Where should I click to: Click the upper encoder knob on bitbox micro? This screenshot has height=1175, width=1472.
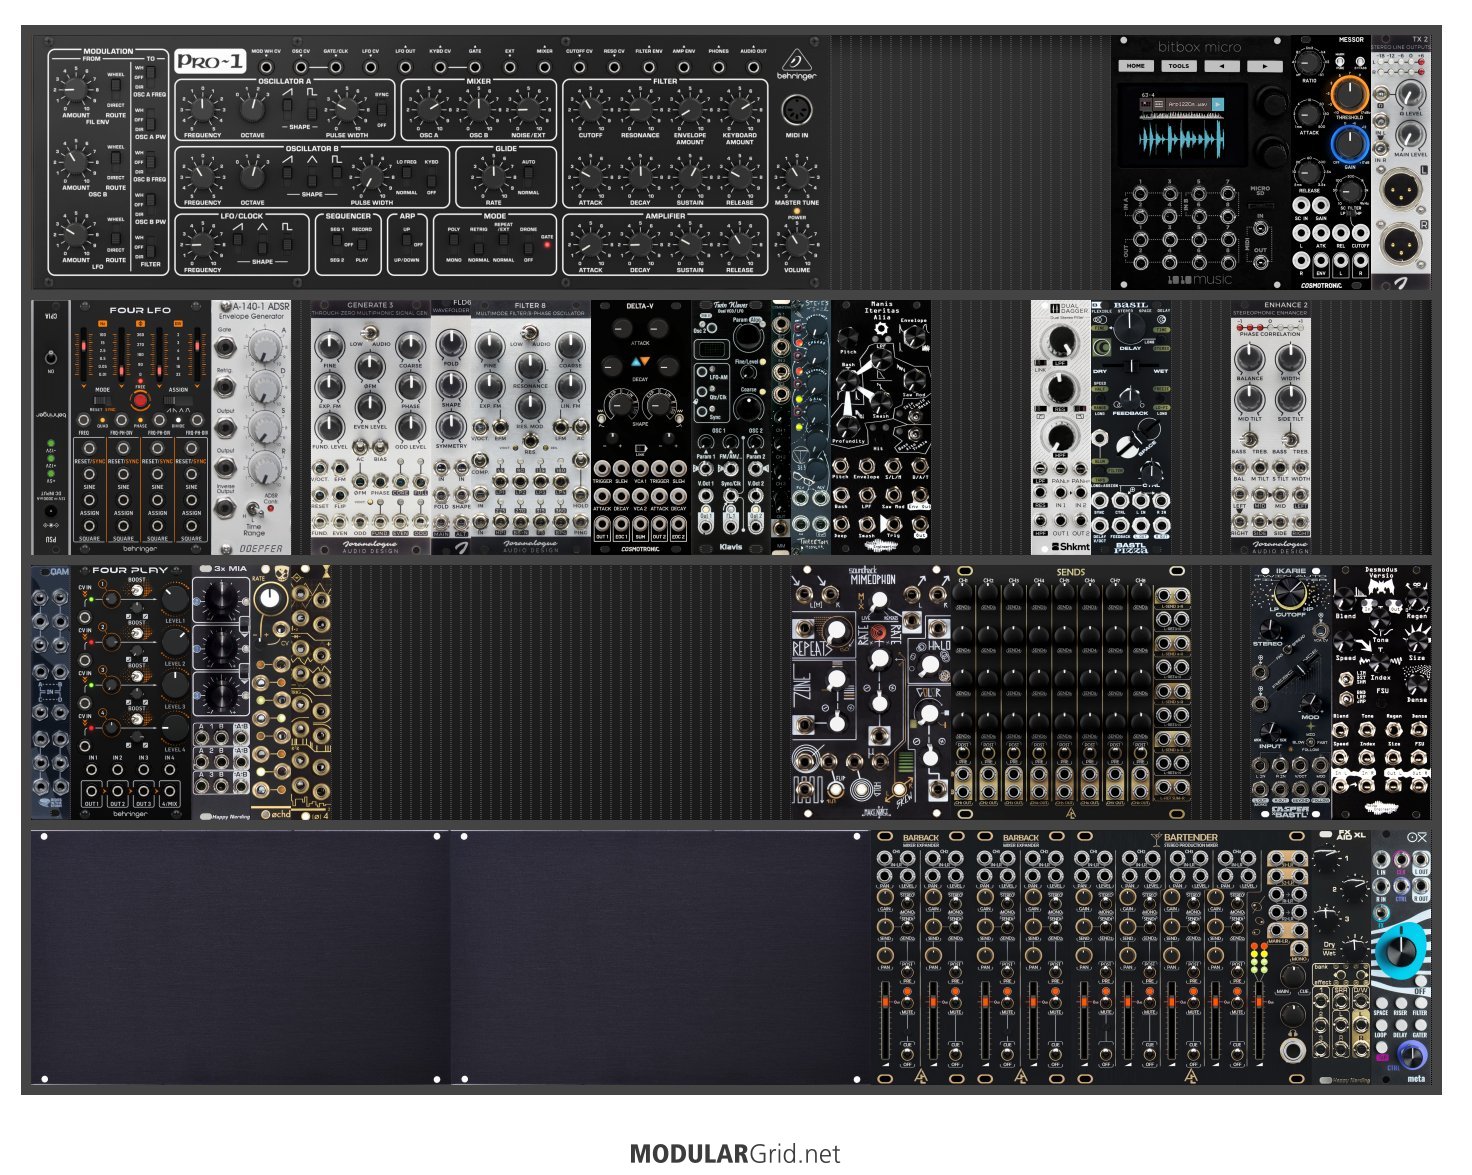click(1272, 103)
